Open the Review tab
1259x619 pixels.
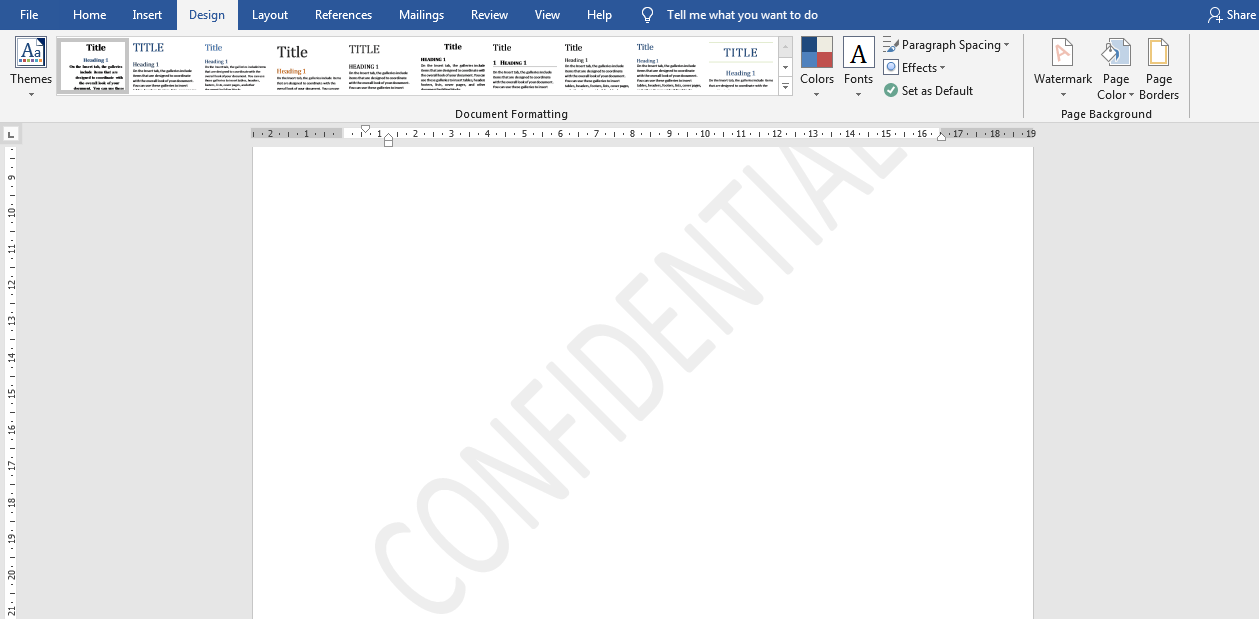(x=489, y=15)
